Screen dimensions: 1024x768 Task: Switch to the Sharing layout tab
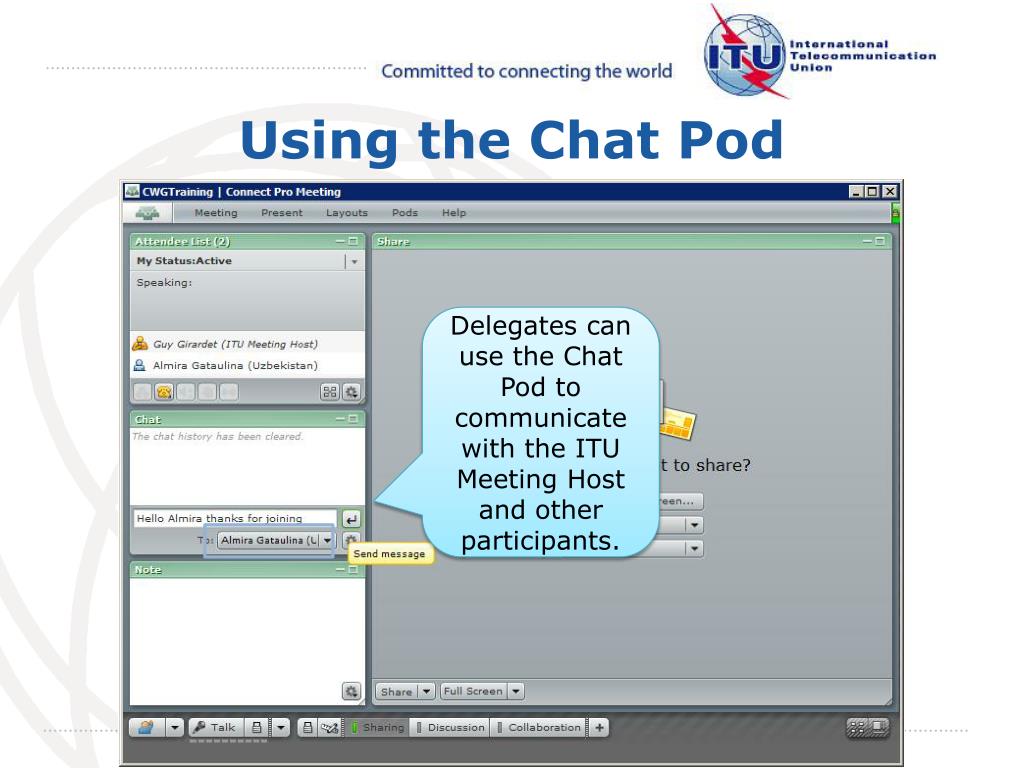378,727
